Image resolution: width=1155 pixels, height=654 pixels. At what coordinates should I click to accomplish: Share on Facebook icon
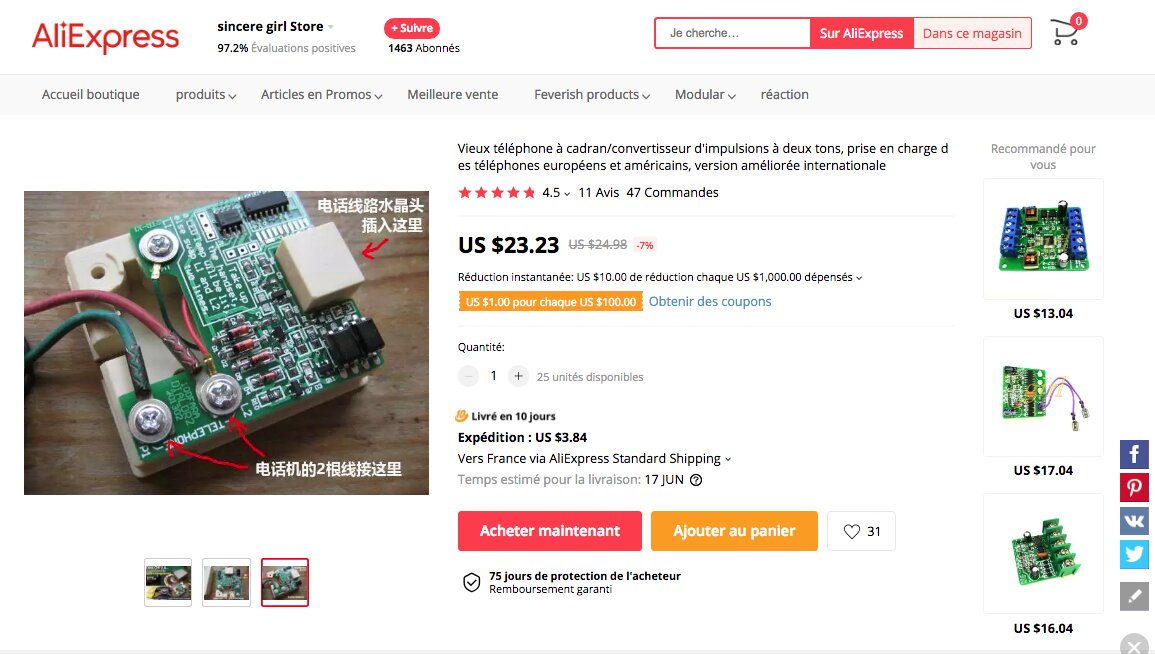click(x=1134, y=454)
